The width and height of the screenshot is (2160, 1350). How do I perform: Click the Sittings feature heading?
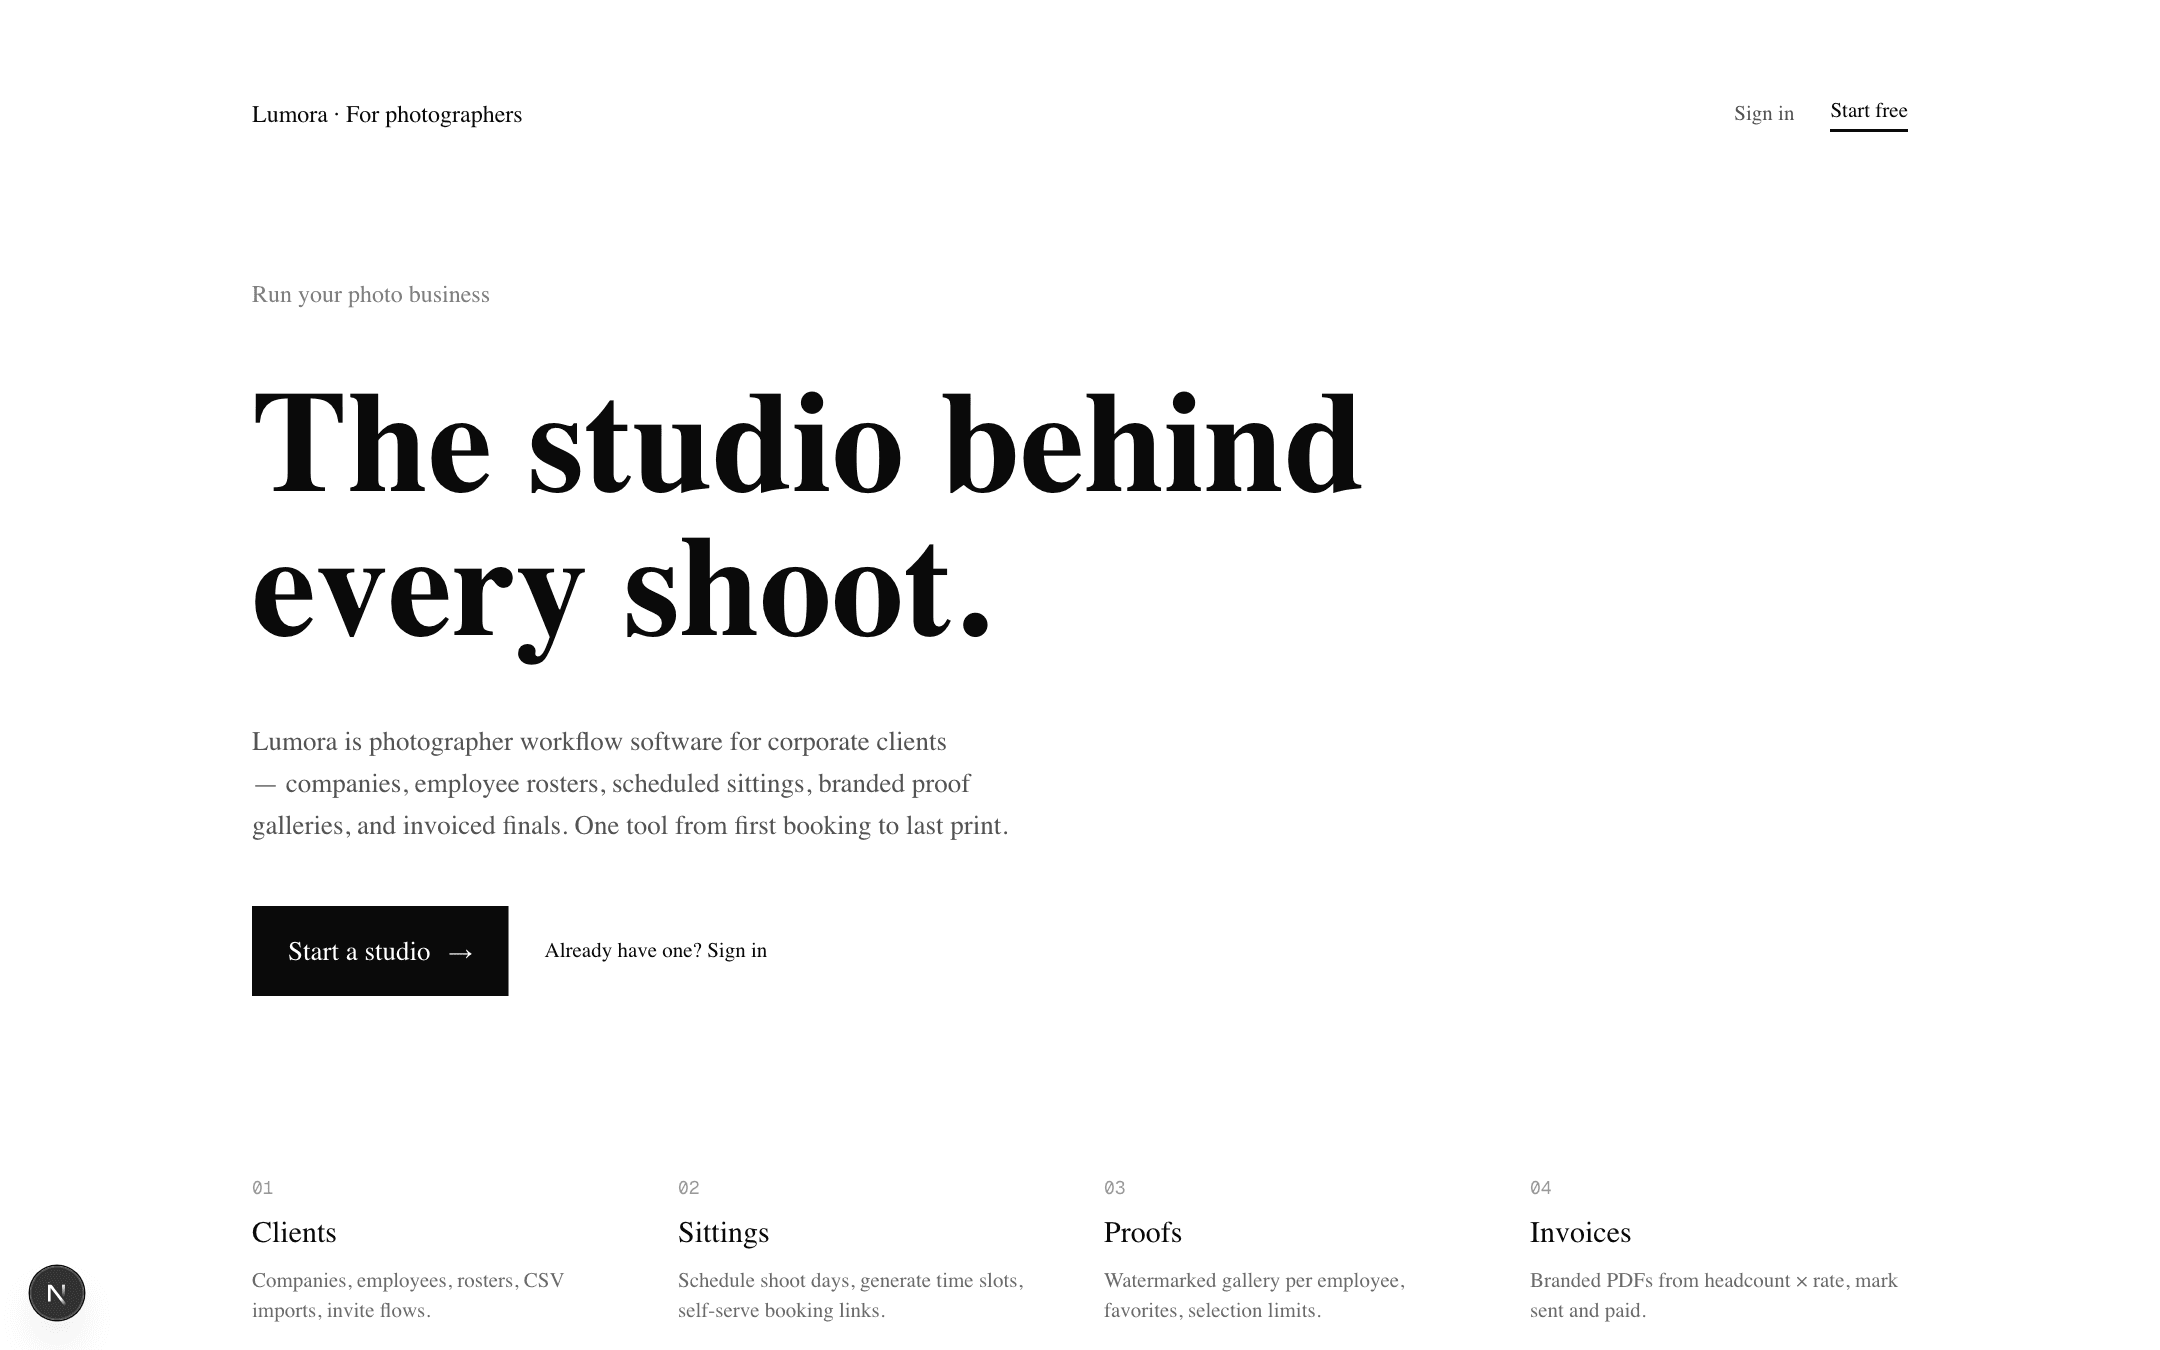pyautogui.click(x=723, y=1232)
